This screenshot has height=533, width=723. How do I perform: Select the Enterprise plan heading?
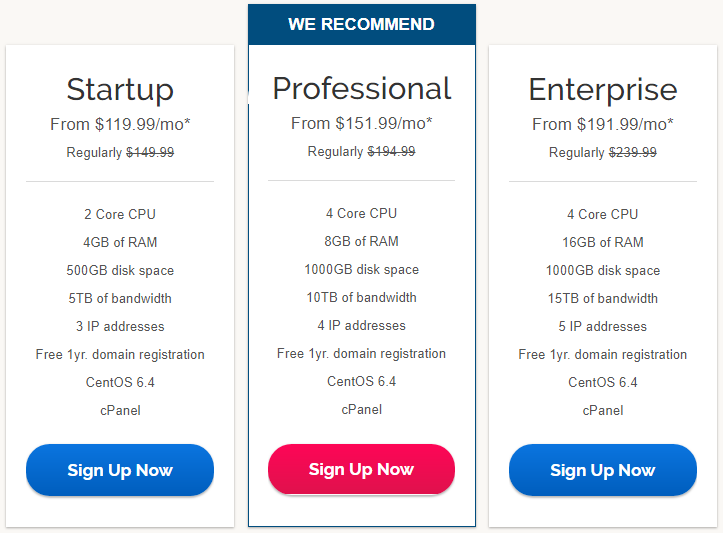pos(603,89)
